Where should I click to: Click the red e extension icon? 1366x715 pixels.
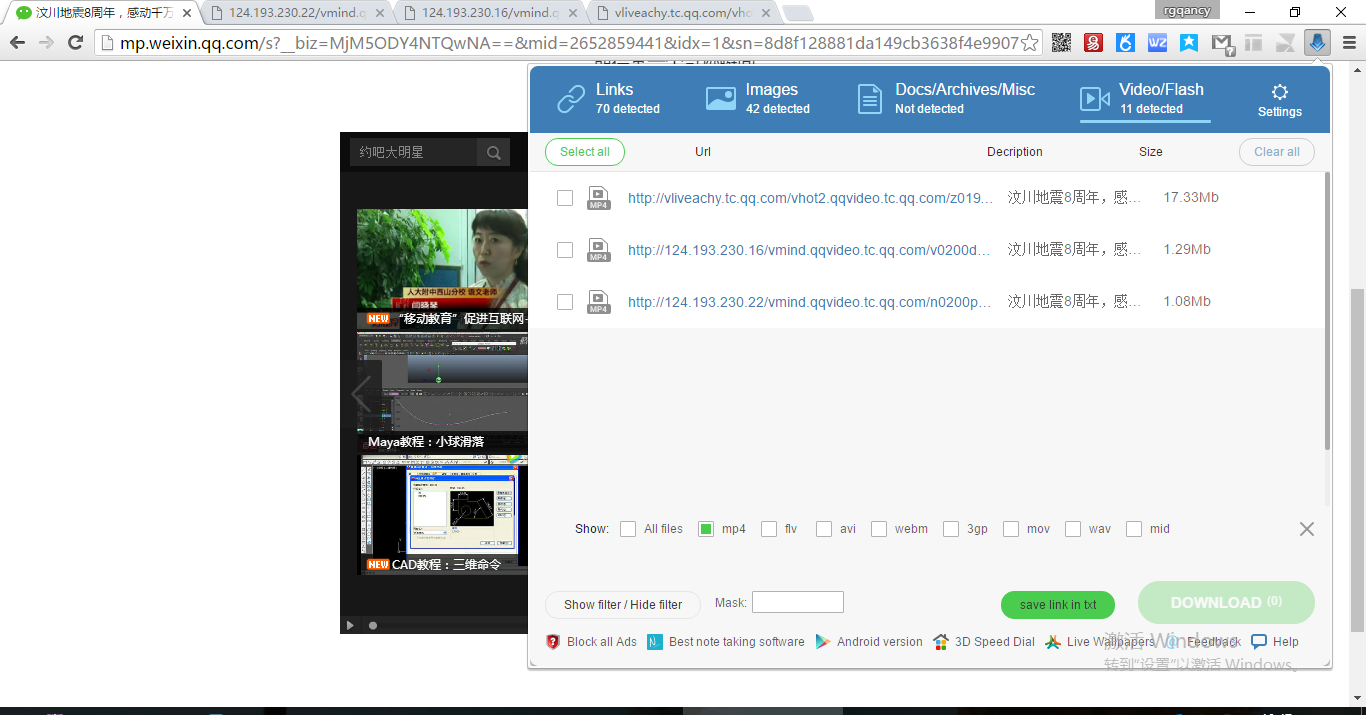1094,43
